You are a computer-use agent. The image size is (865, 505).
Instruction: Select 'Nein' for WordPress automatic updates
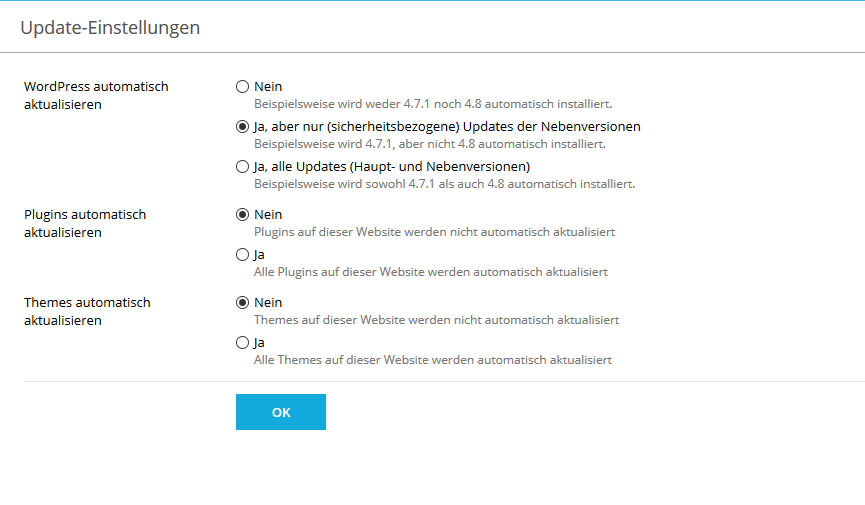pyautogui.click(x=242, y=87)
